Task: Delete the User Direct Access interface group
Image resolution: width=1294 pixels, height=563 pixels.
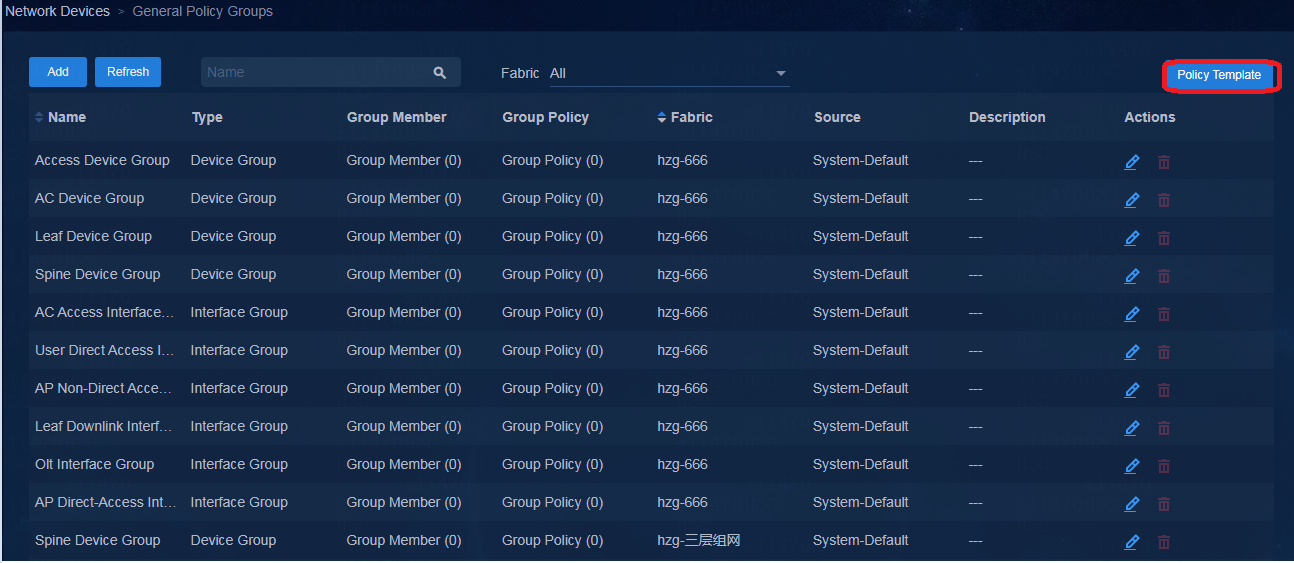Action: point(1164,352)
